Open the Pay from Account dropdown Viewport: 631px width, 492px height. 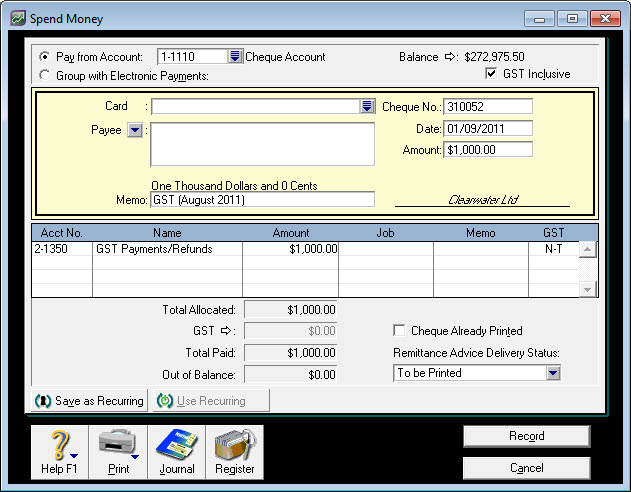click(x=235, y=57)
